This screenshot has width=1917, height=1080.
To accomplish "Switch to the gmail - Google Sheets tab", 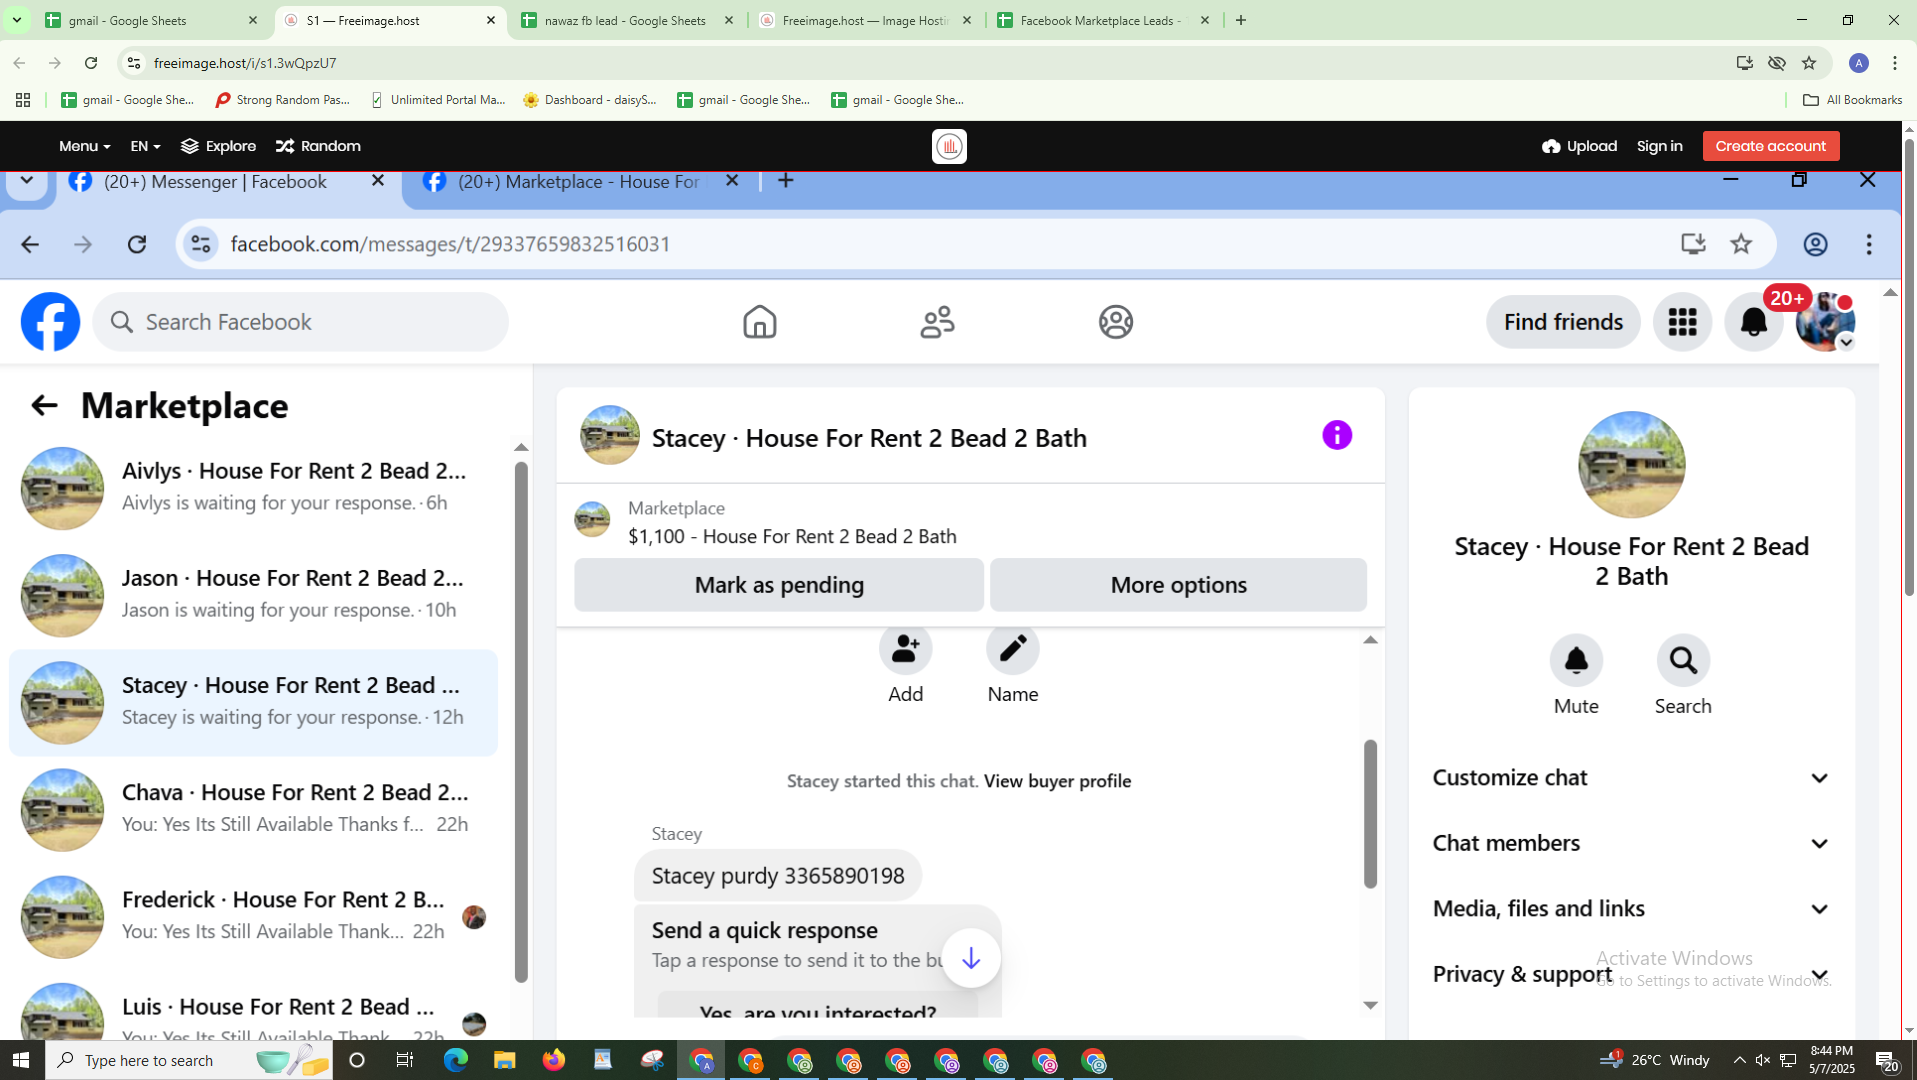I will click(x=150, y=20).
